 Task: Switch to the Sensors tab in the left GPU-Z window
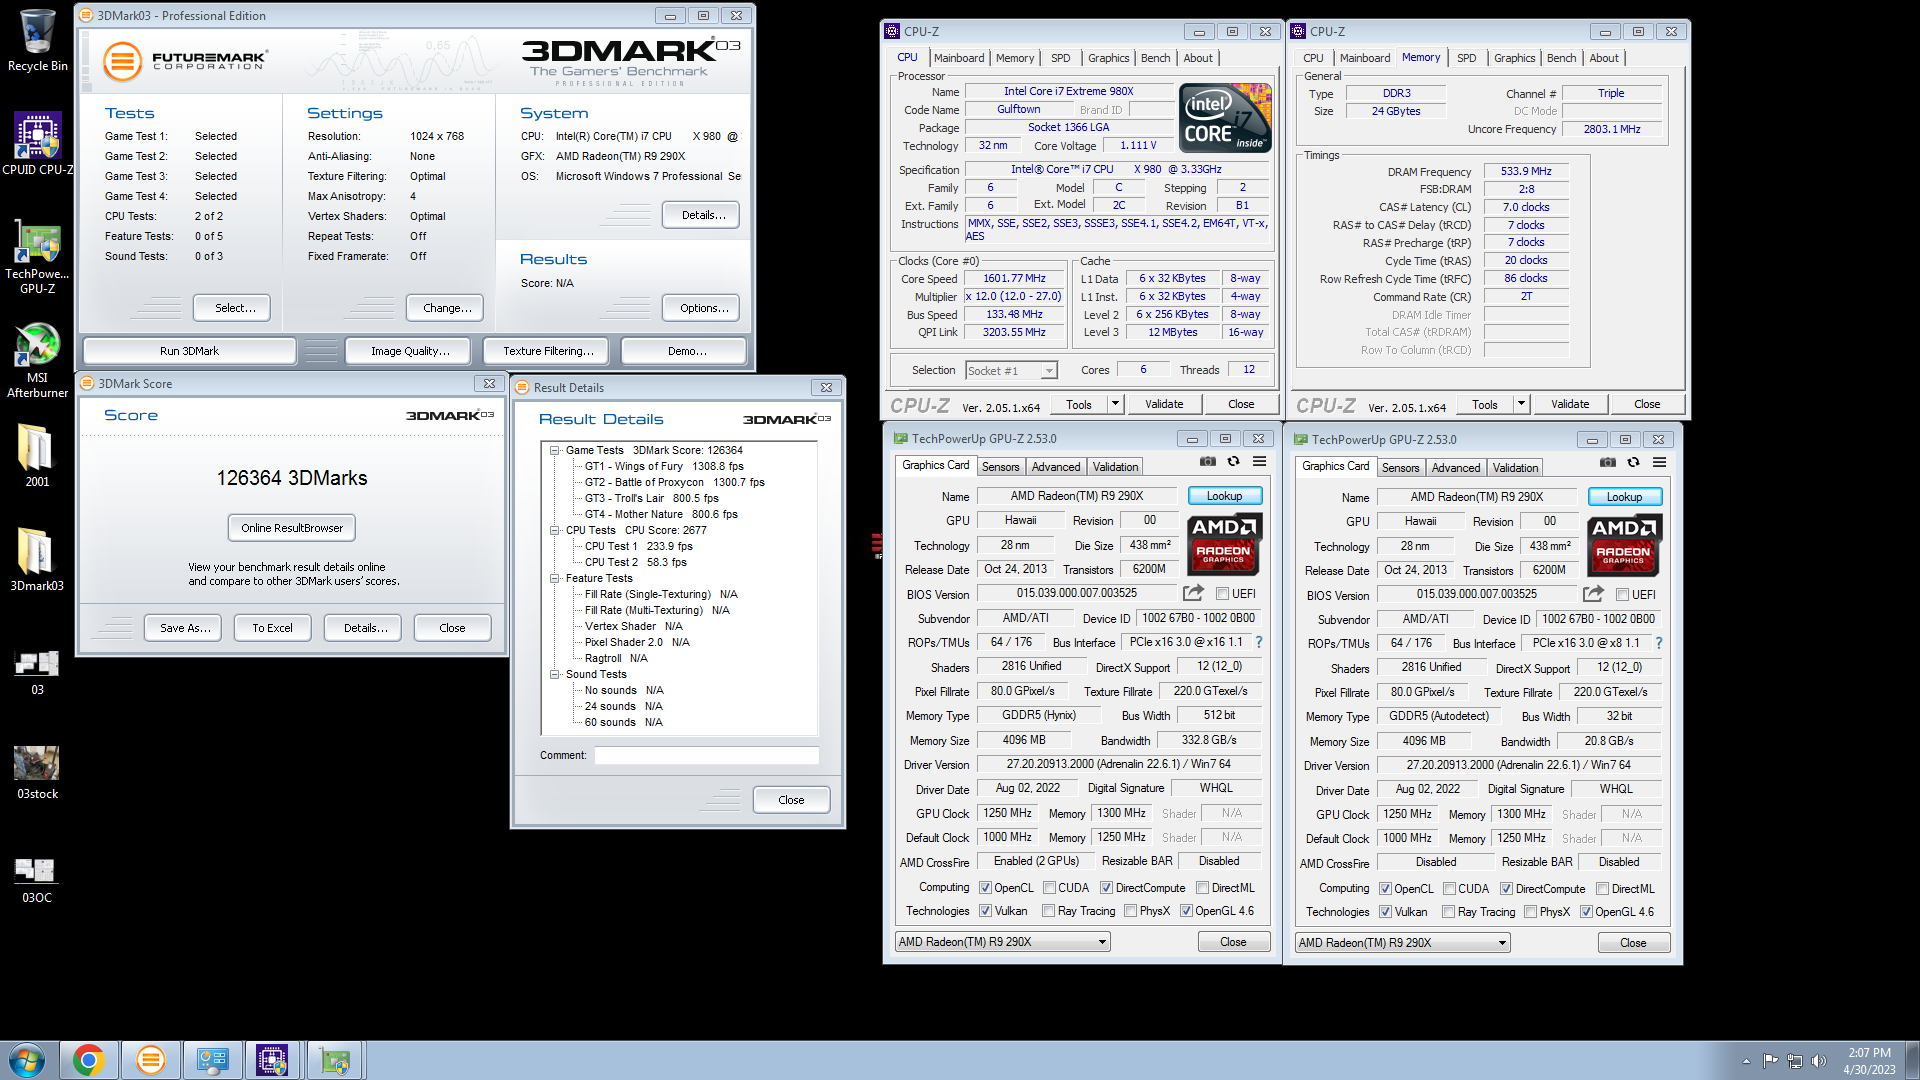coord(1000,467)
